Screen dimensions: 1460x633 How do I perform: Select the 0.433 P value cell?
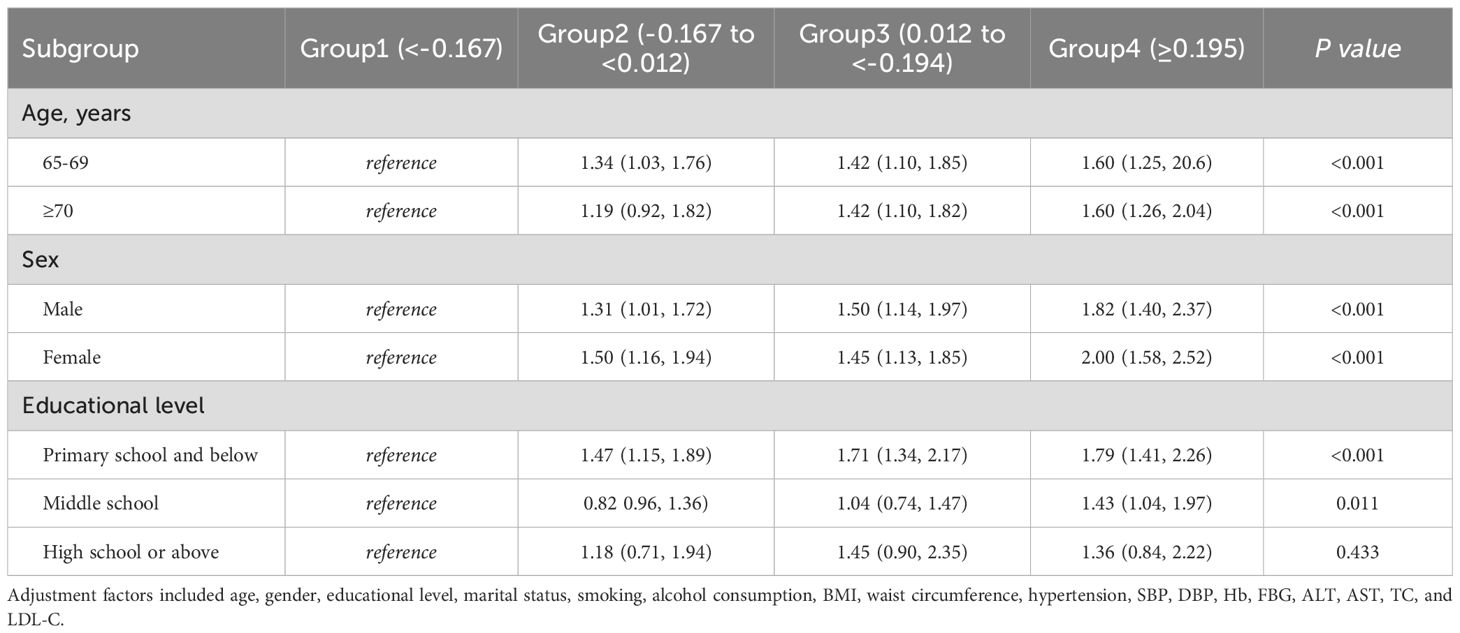click(1357, 552)
